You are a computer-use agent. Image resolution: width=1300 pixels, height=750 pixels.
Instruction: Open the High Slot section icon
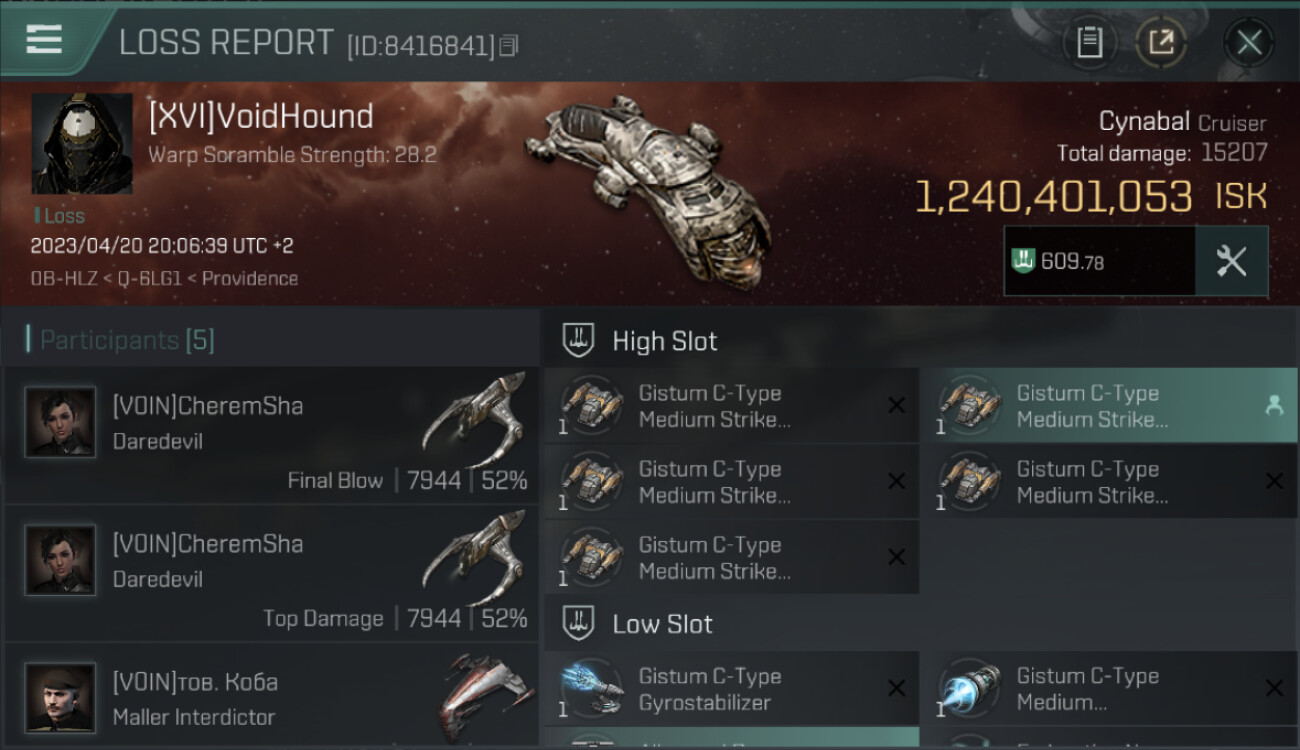576,341
